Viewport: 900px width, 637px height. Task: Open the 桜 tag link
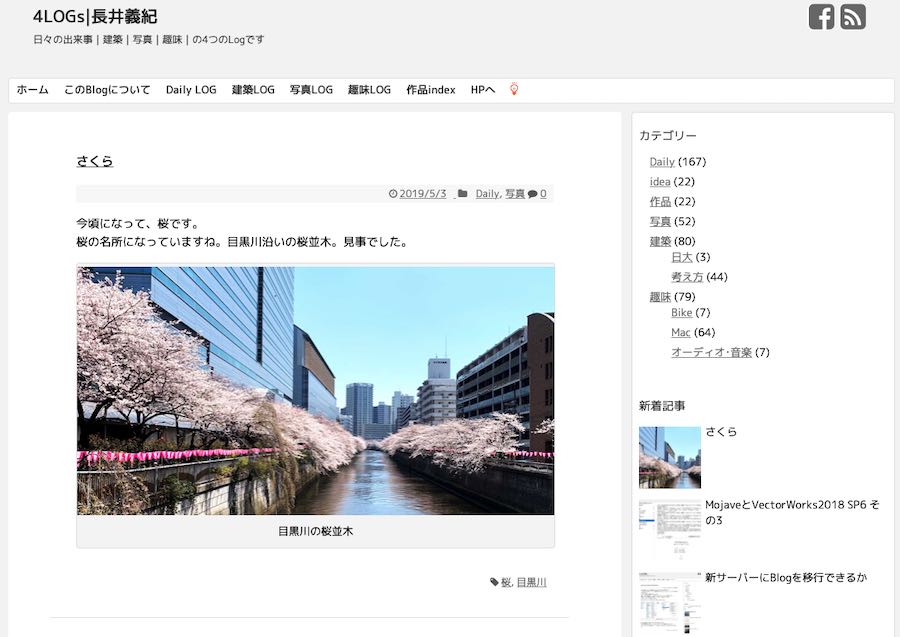506,582
